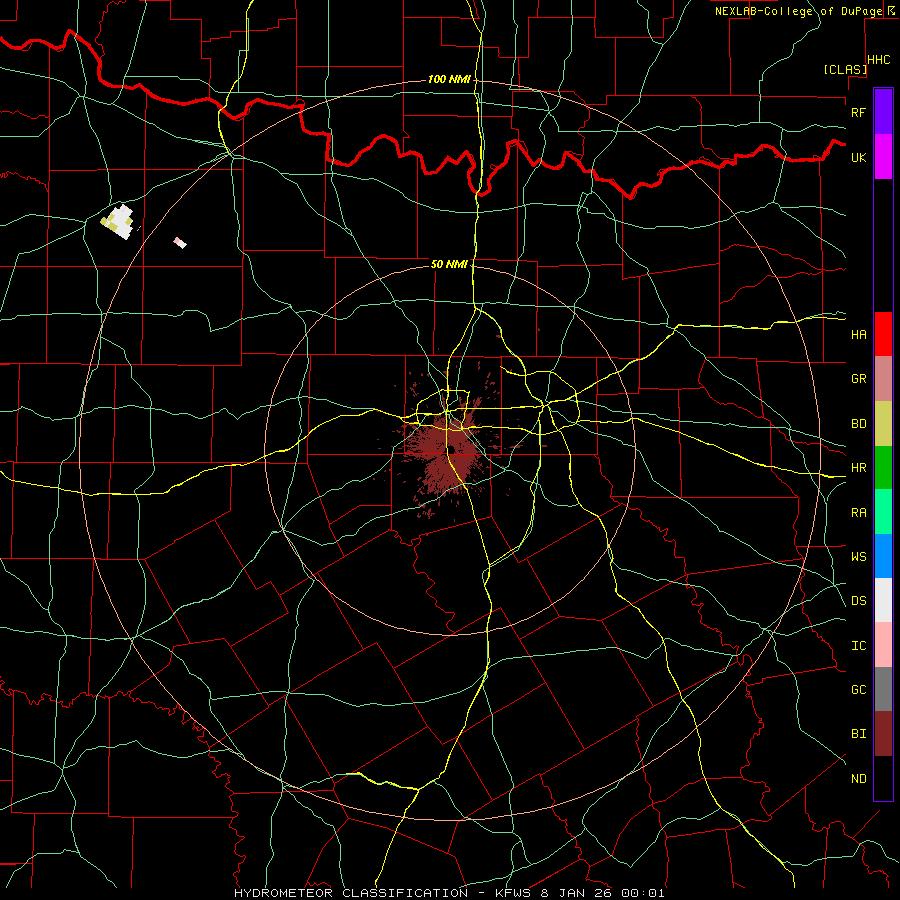Click the UK legend label

[858, 157]
